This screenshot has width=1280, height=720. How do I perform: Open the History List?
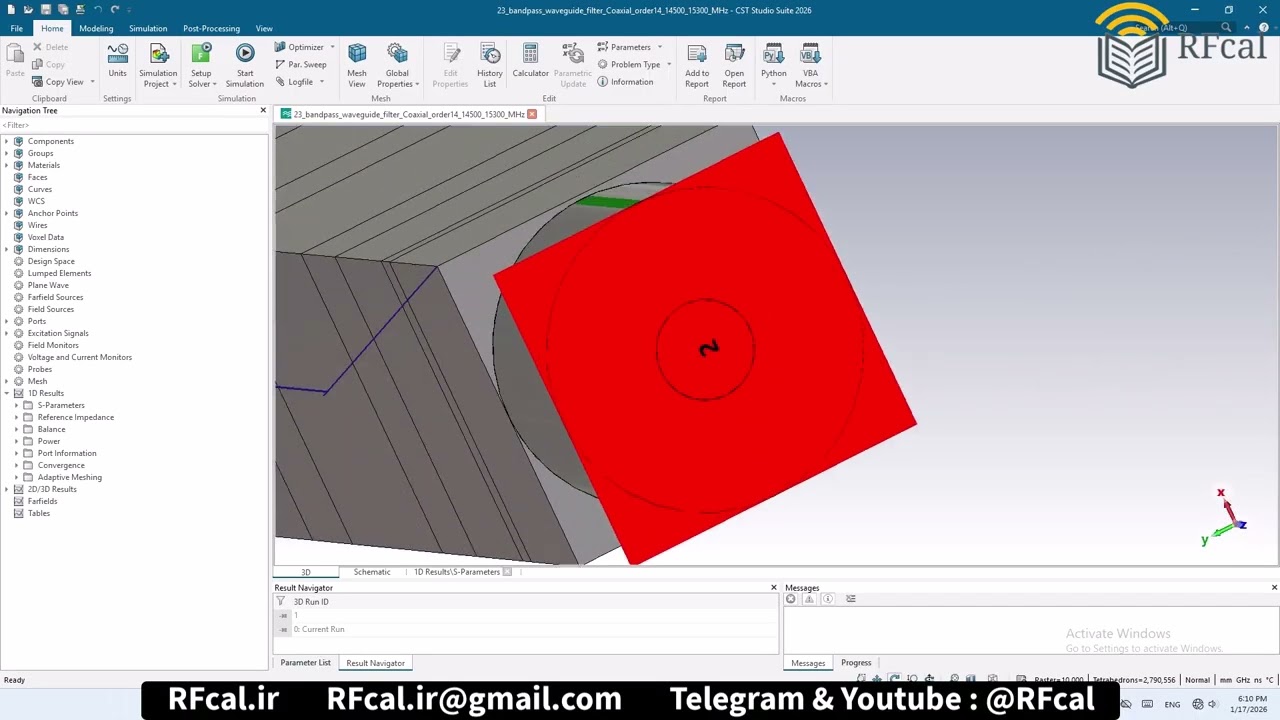pyautogui.click(x=490, y=66)
